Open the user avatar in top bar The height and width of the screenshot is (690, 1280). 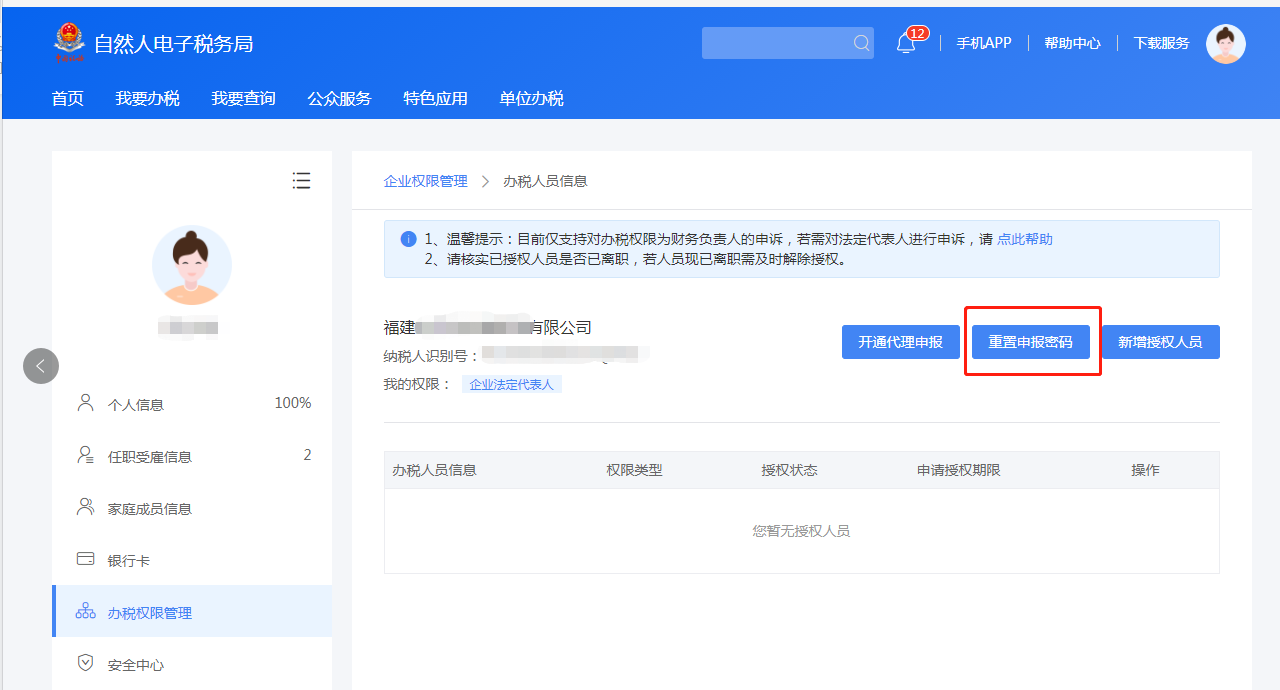(x=1225, y=44)
